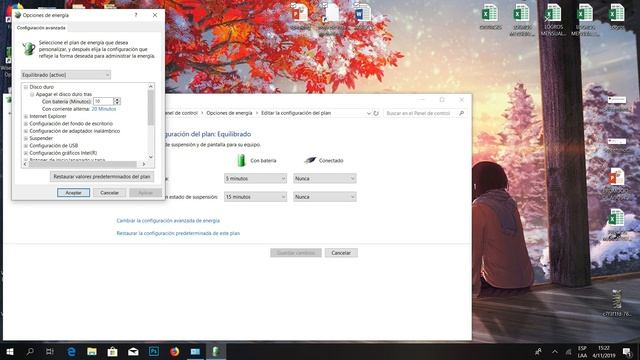
Task: Click the settings tree horizontal scrollbar
Action: 84,164
